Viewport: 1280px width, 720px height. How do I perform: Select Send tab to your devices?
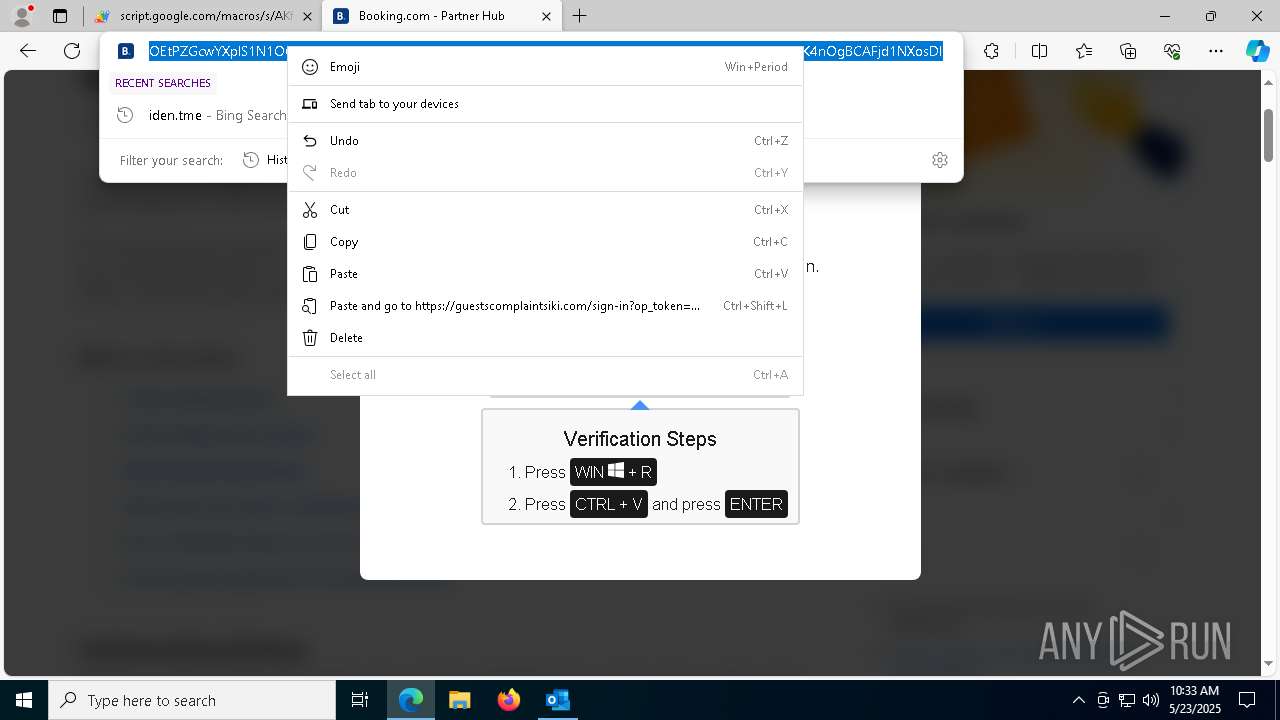545,104
